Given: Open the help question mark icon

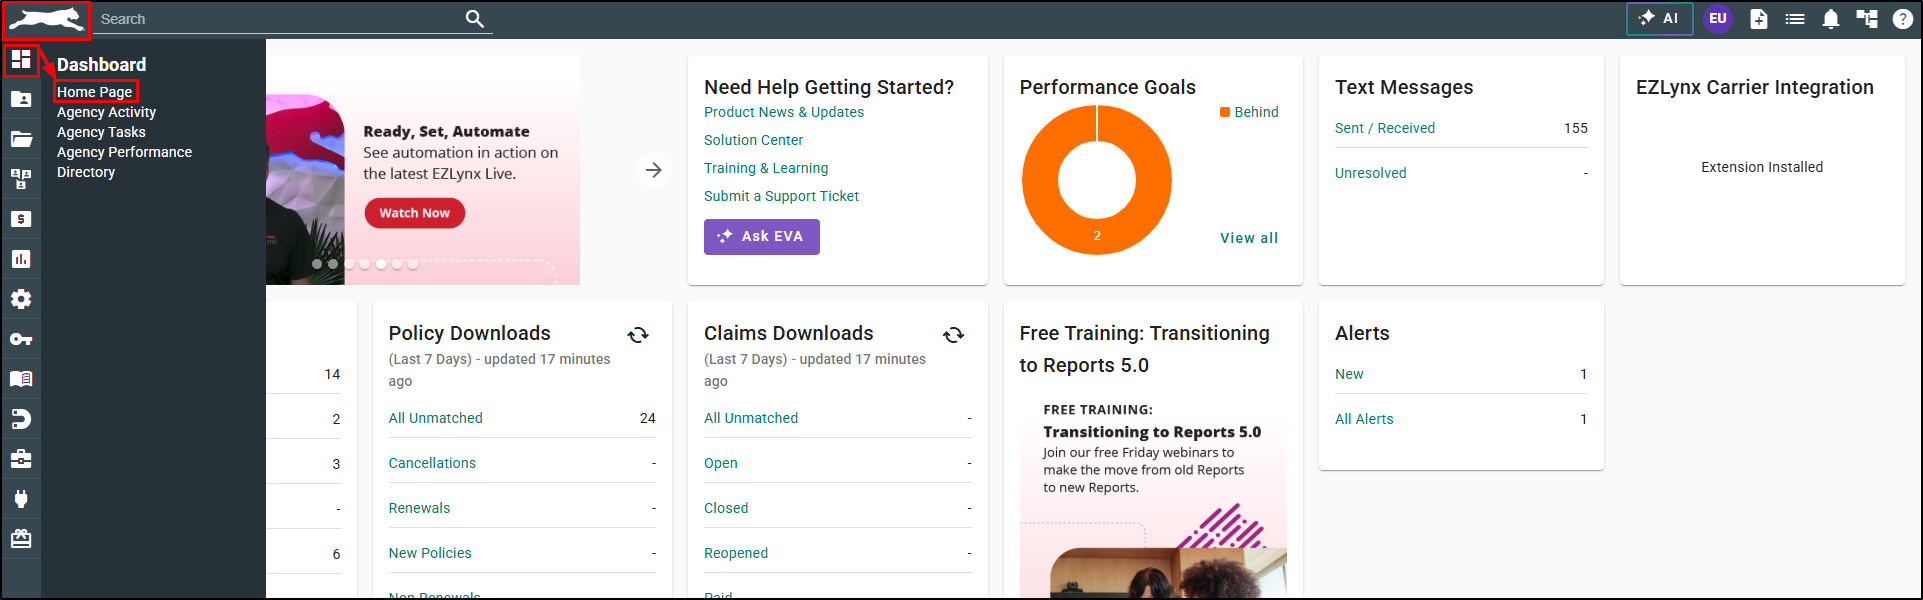Looking at the screenshot, I should [1903, 19].
